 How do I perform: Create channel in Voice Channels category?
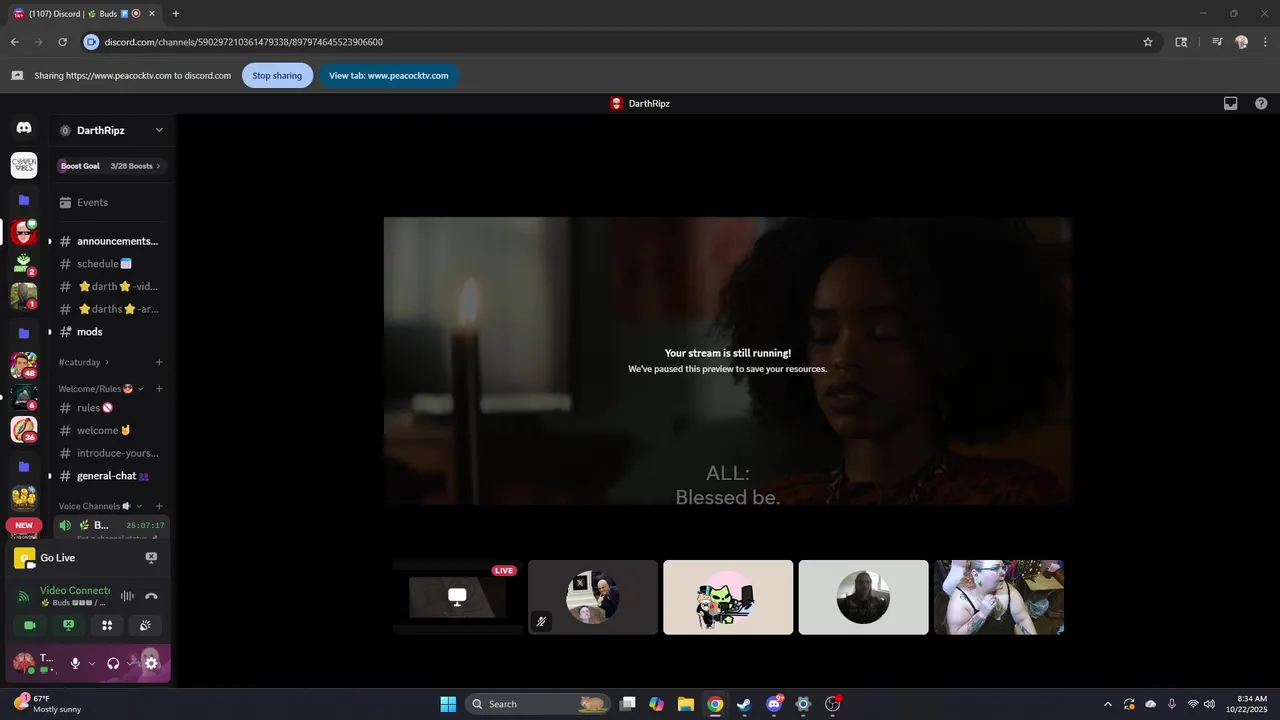point(159,506)
